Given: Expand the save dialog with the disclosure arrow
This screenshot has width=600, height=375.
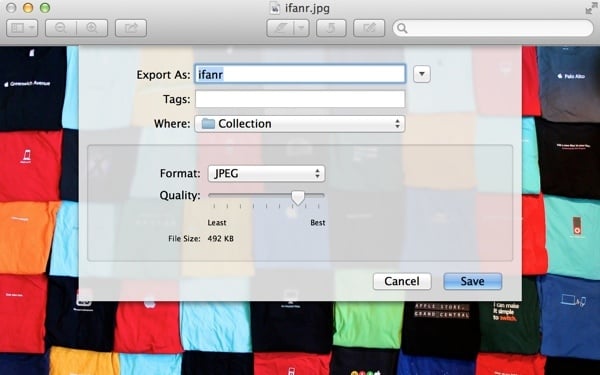Looking at the screenshot, I should pos(422,74).
